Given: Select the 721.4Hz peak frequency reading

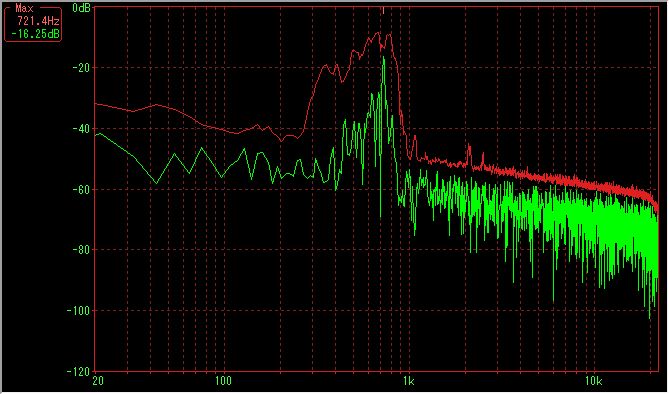Looking at the screenshot, I should tap(38, 21).
